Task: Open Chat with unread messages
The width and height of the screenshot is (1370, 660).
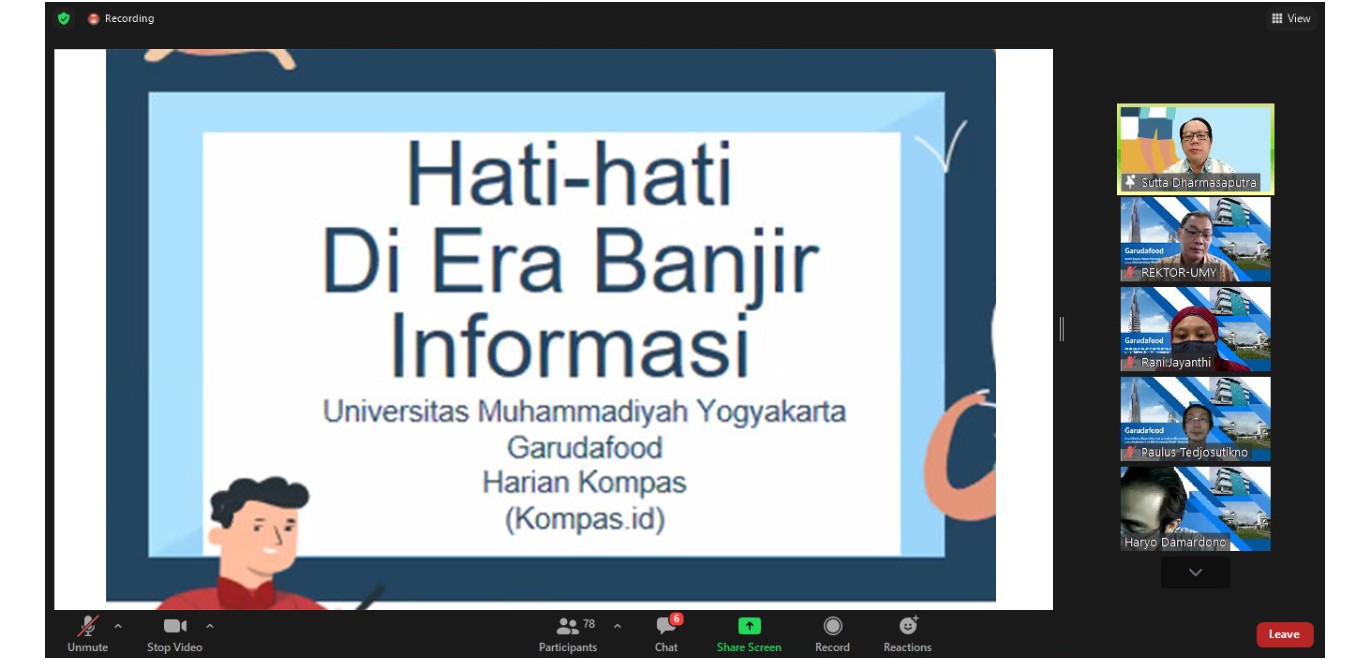Action: pyautogui.click(x=666, y=633)
